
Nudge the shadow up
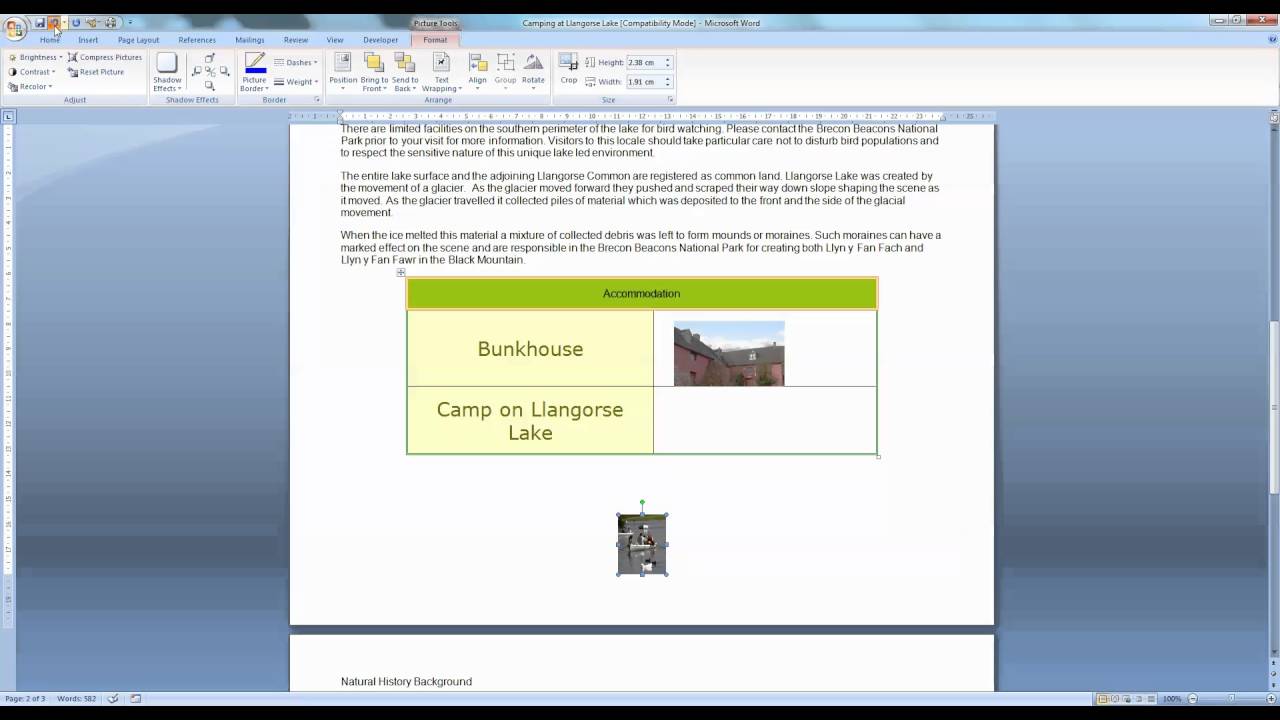pos(209,58)
